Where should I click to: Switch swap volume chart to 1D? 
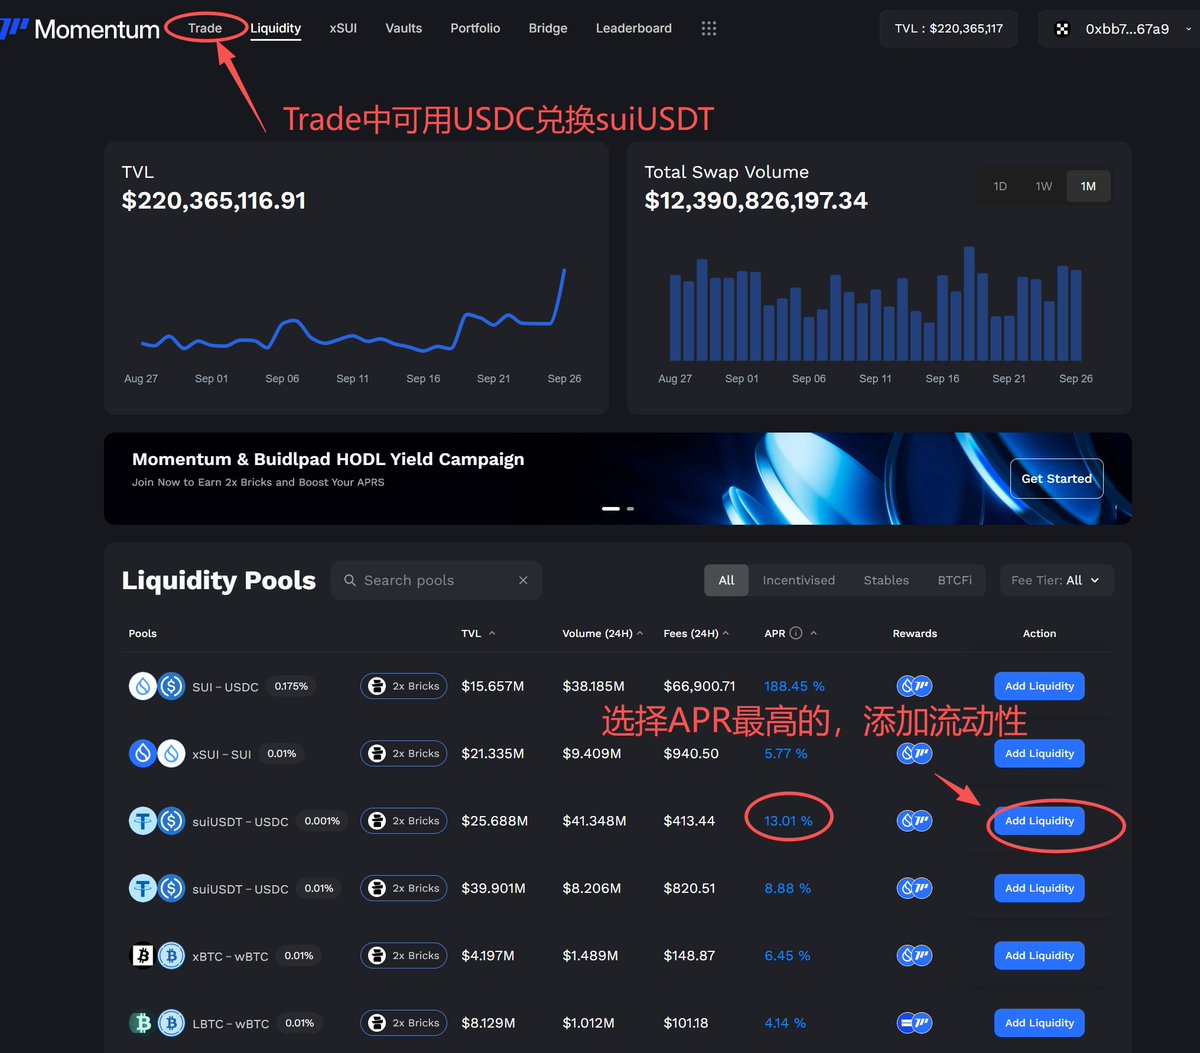tap(1000, 186)
